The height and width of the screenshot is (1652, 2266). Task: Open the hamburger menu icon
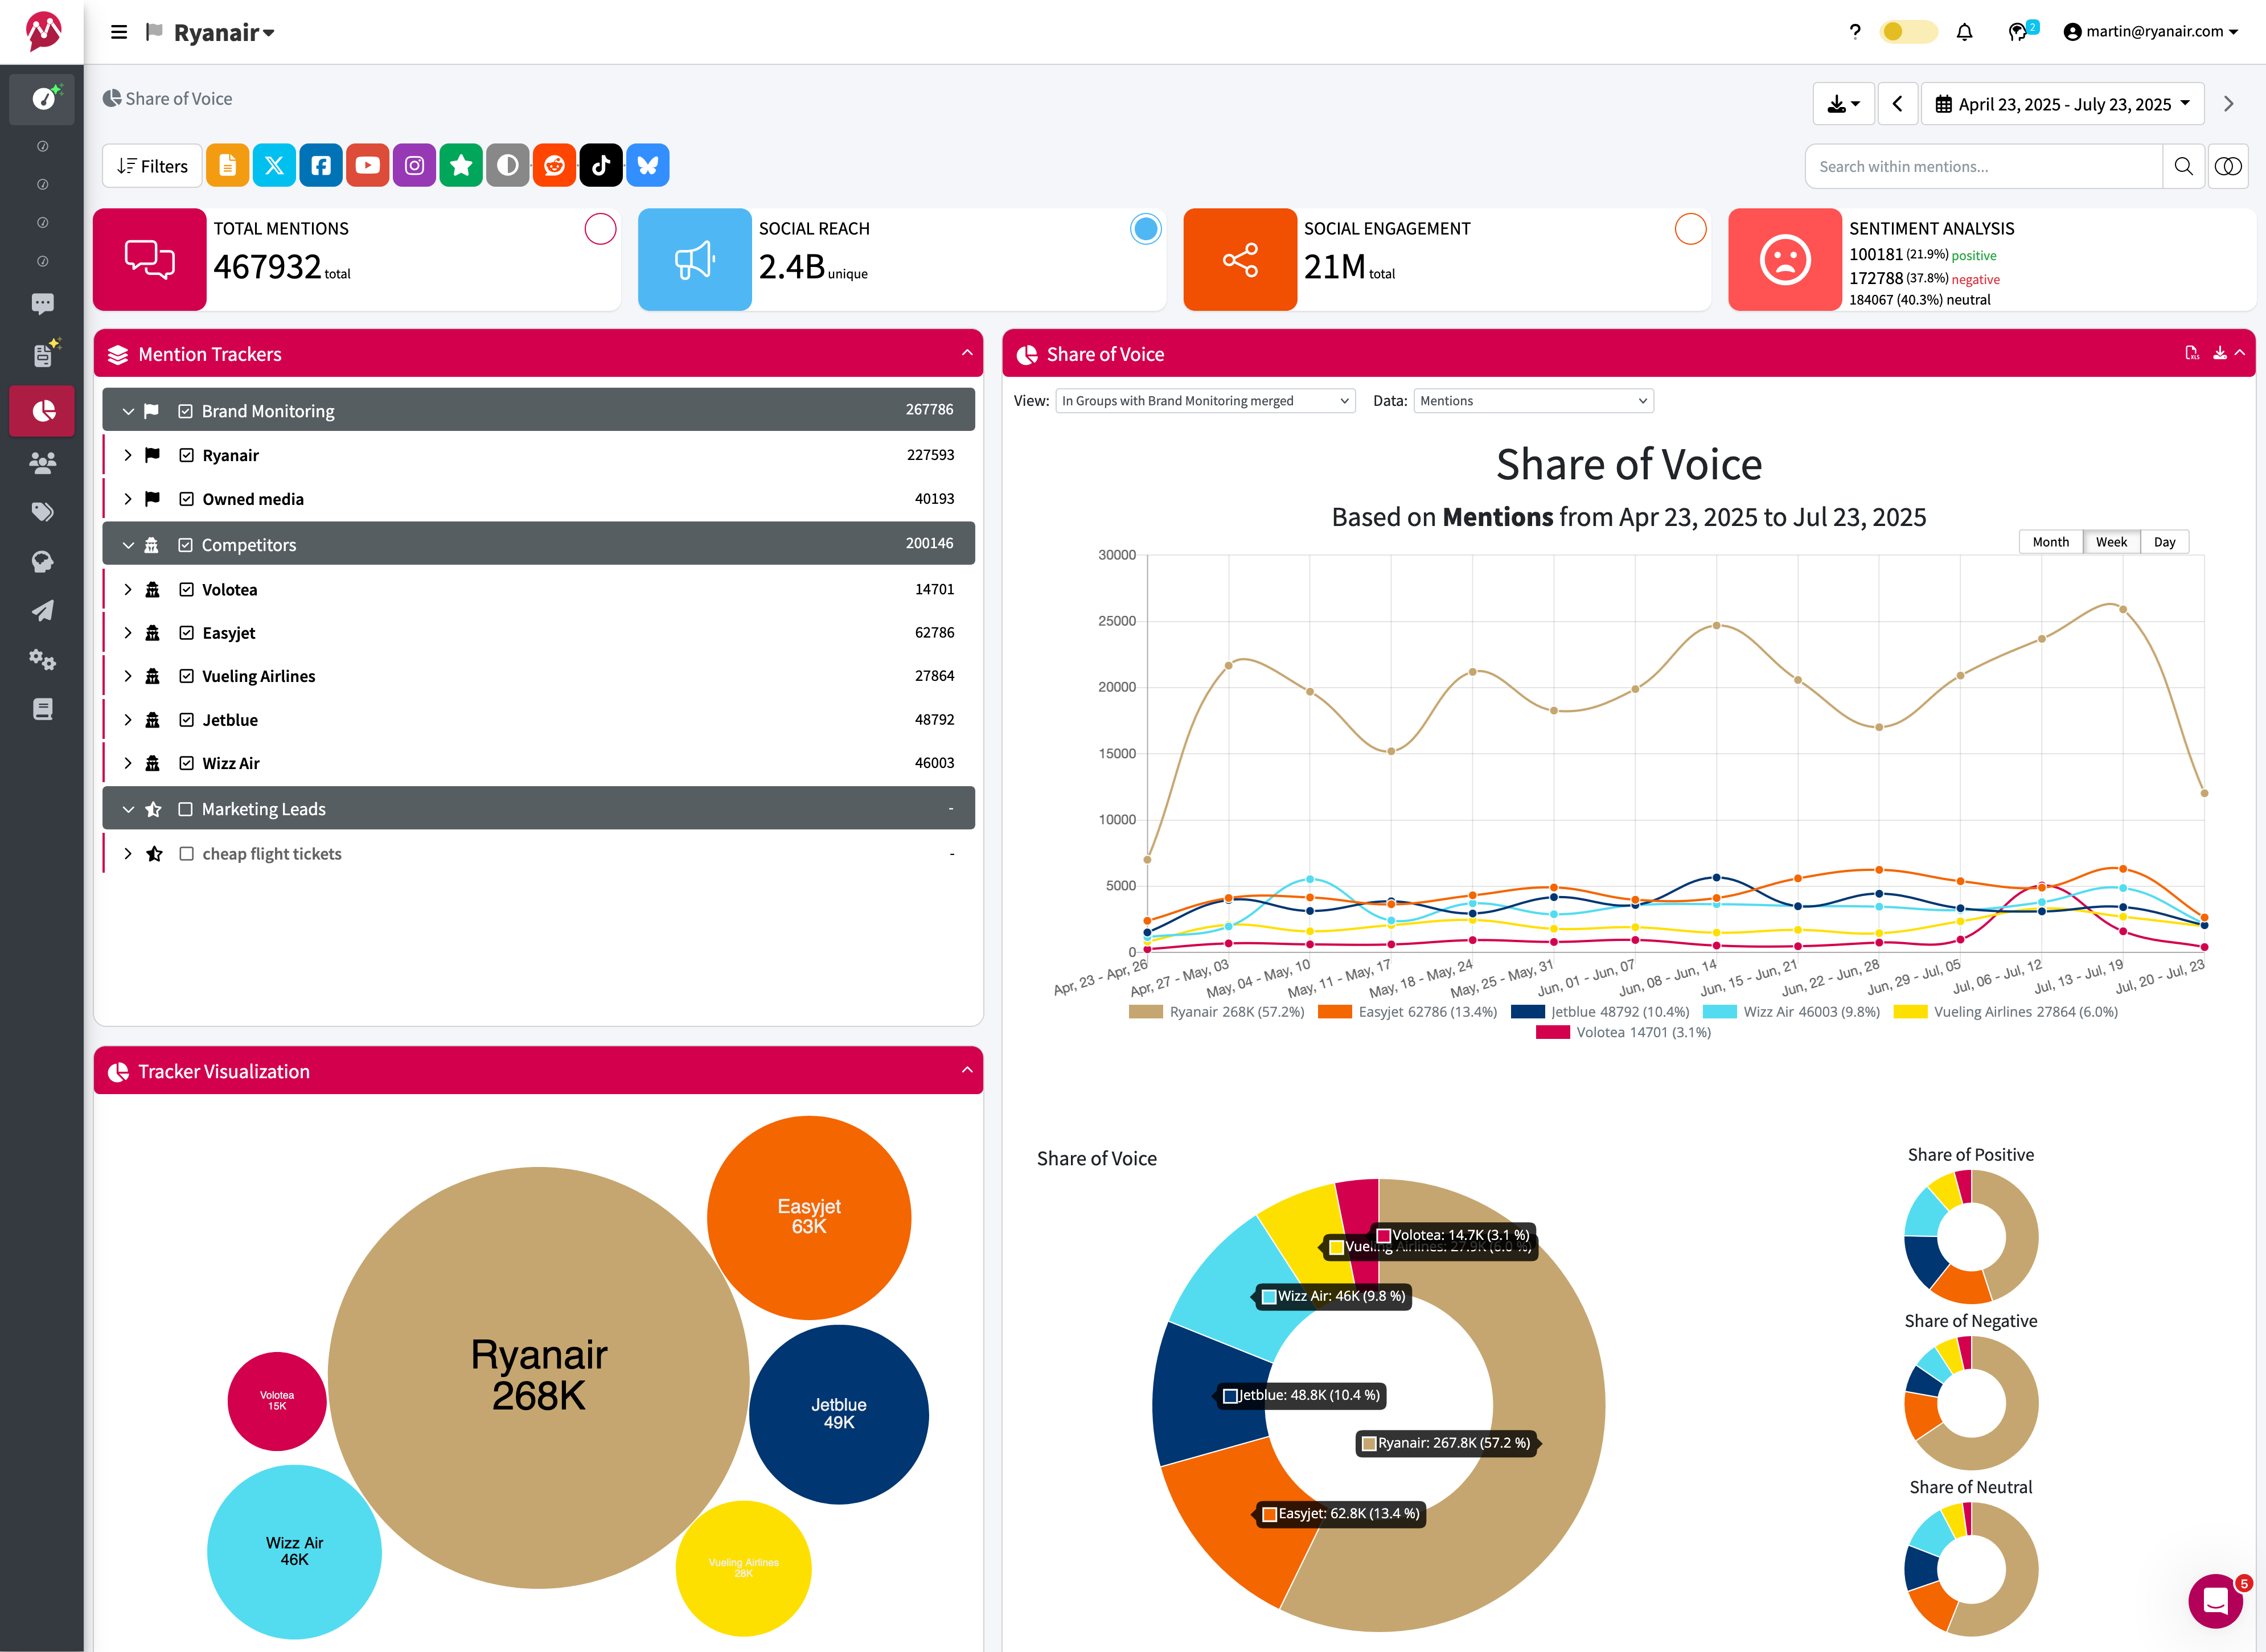coord(119,32)
